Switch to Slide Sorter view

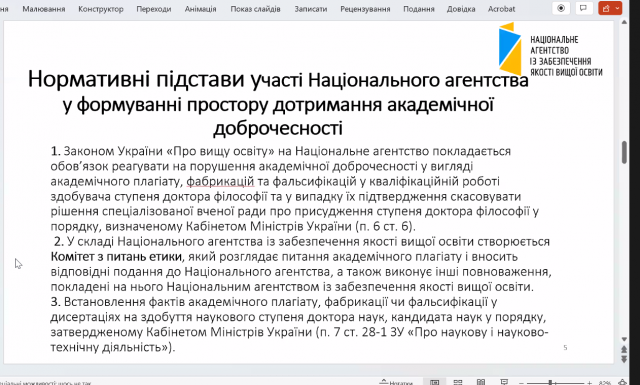click(458, 382)
